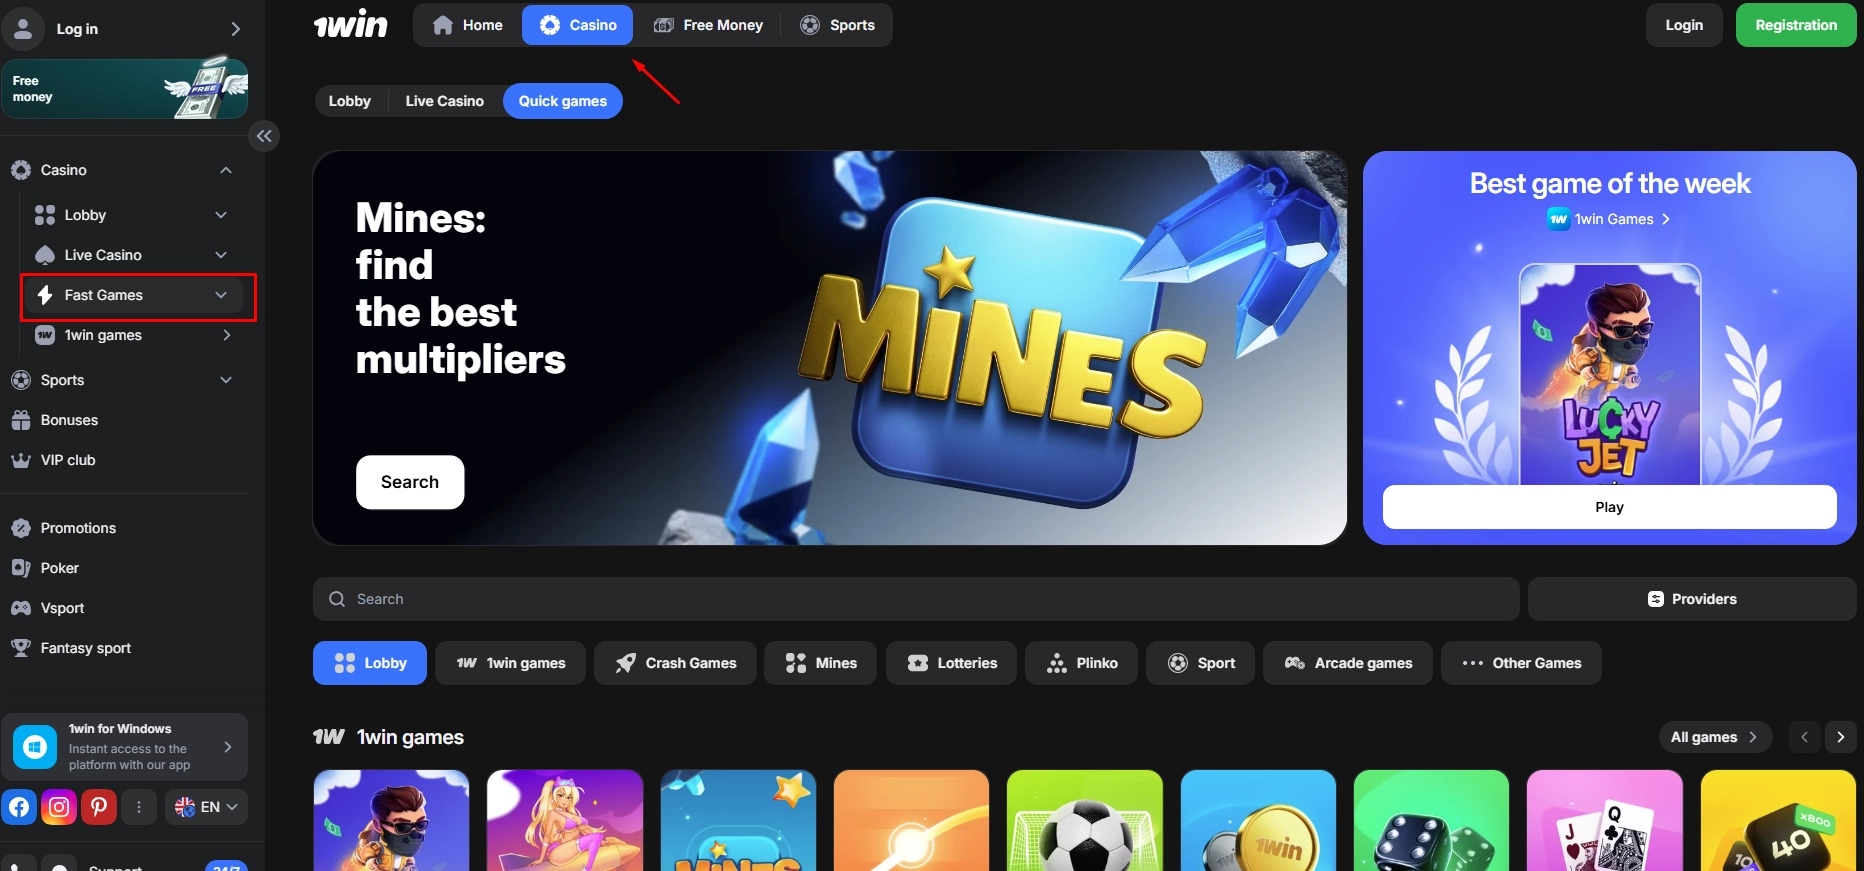Screen dimensions: 1864x871
Task: Filter by Arcade games category
Action: [x=1348, y=663]
